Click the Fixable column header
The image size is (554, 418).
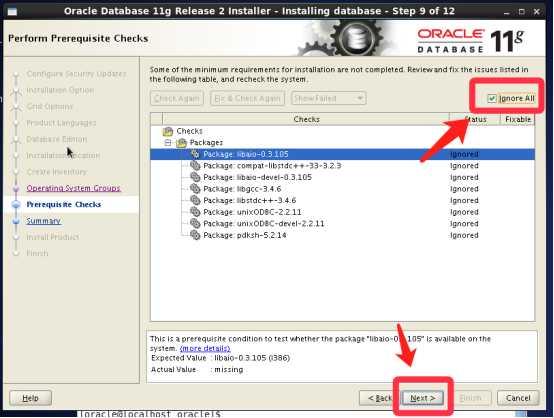(518, 119)
